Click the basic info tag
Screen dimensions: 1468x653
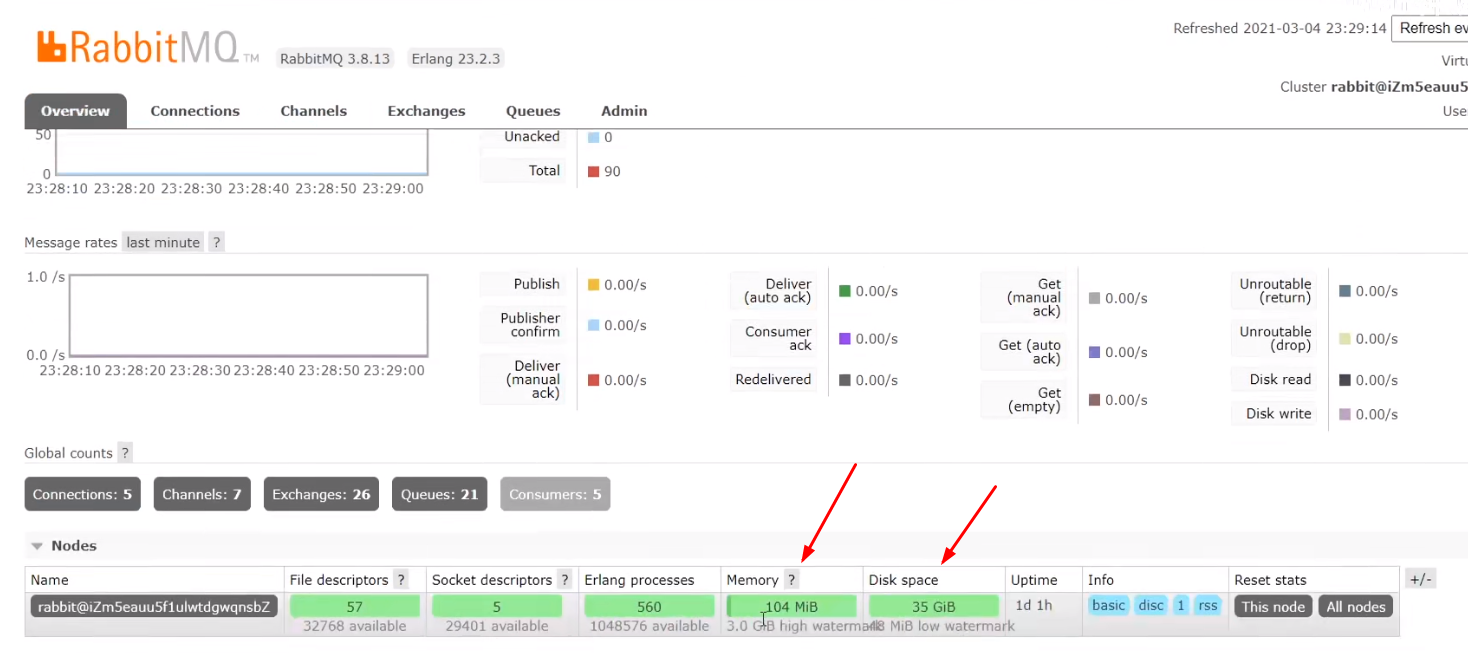click(1109, 605)
